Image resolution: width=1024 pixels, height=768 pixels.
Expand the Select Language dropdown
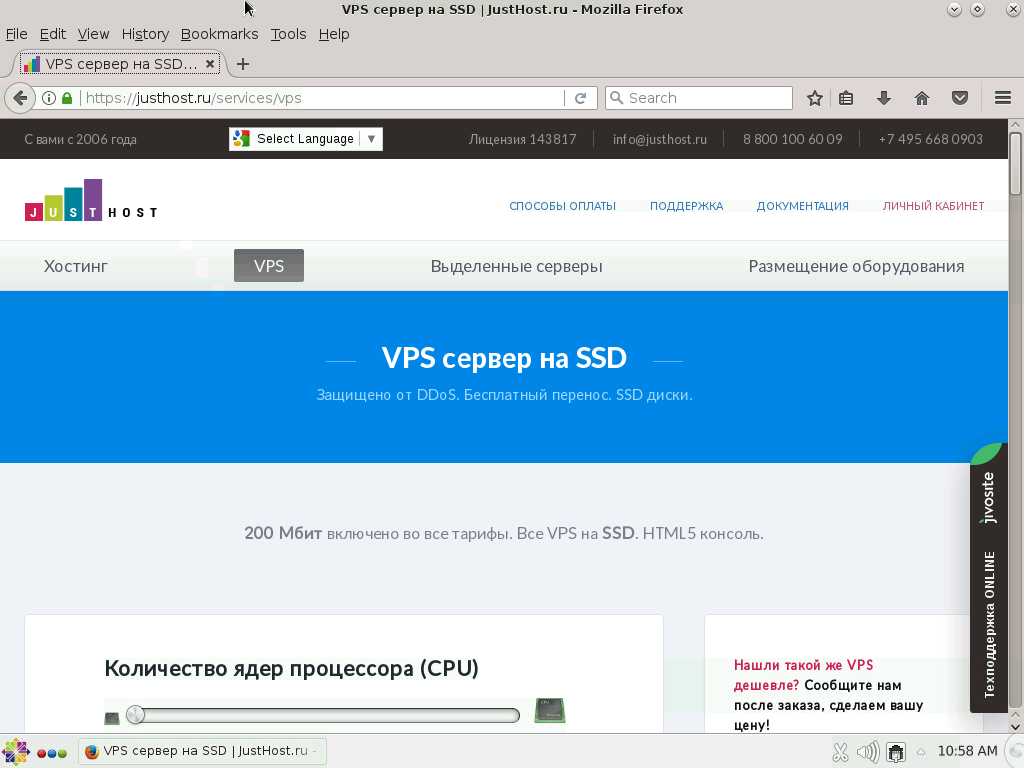[306, 138]
